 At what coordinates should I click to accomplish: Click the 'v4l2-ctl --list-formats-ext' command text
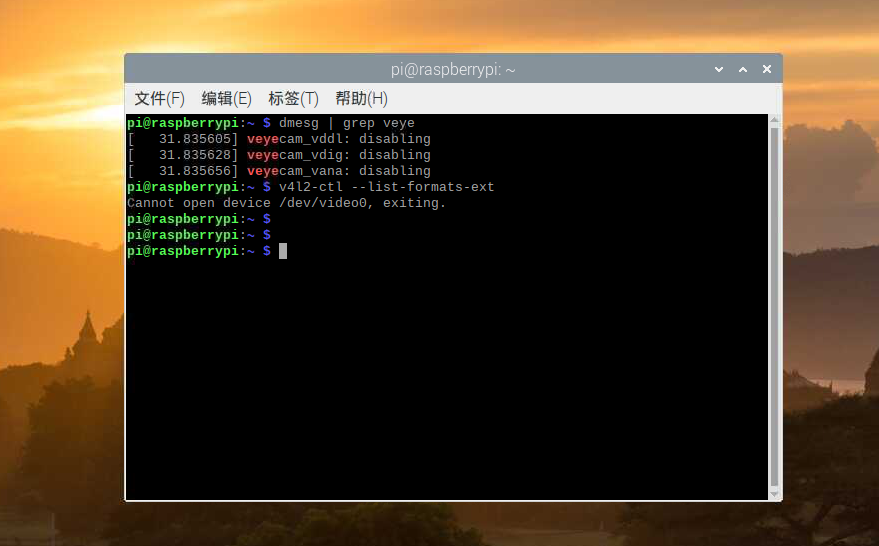tap(386, 187)
